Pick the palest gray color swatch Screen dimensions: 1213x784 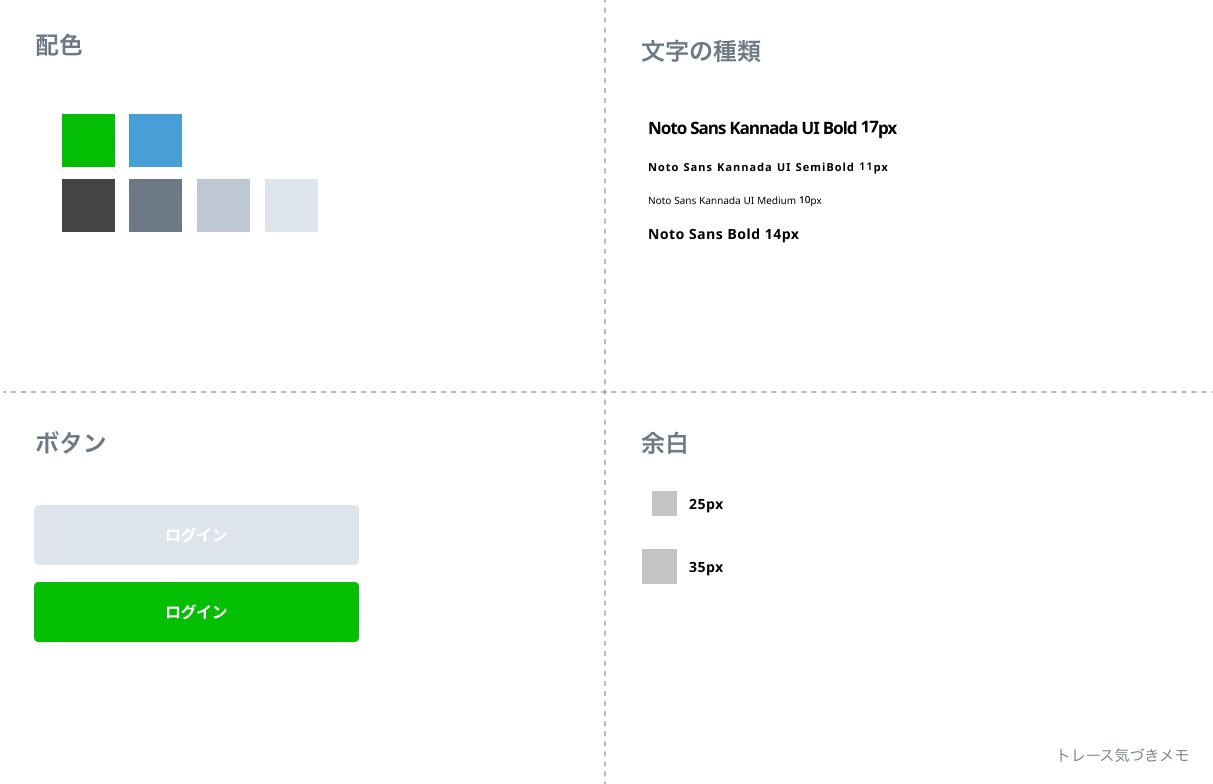[x=291, y=205]
